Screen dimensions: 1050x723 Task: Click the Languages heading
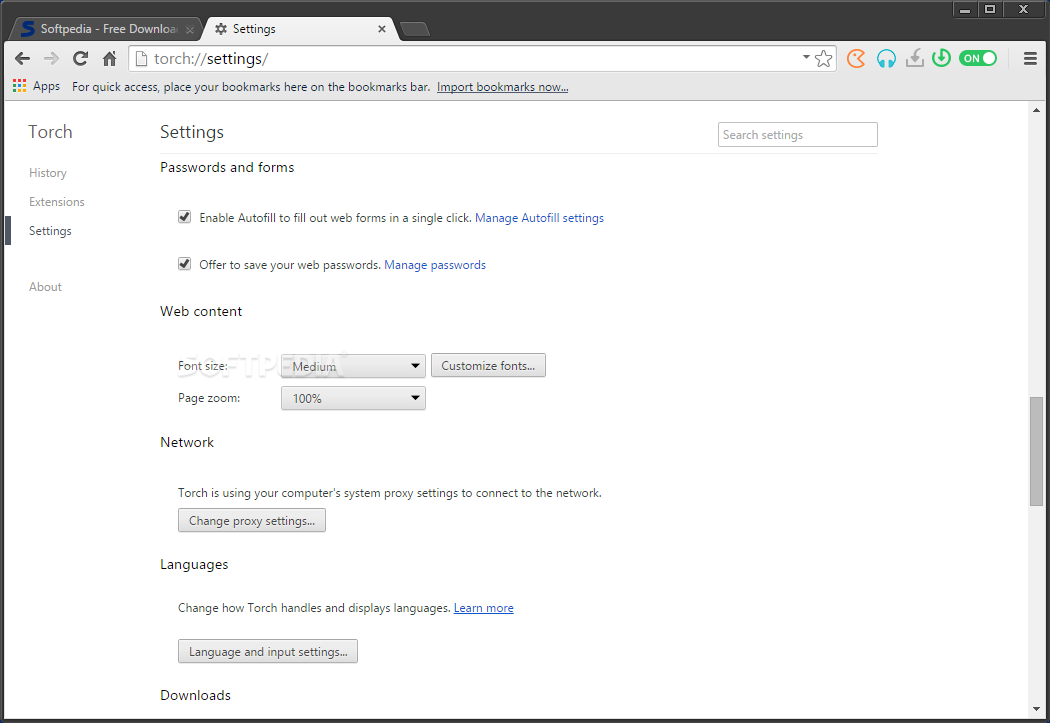click(x=194, y=565)
